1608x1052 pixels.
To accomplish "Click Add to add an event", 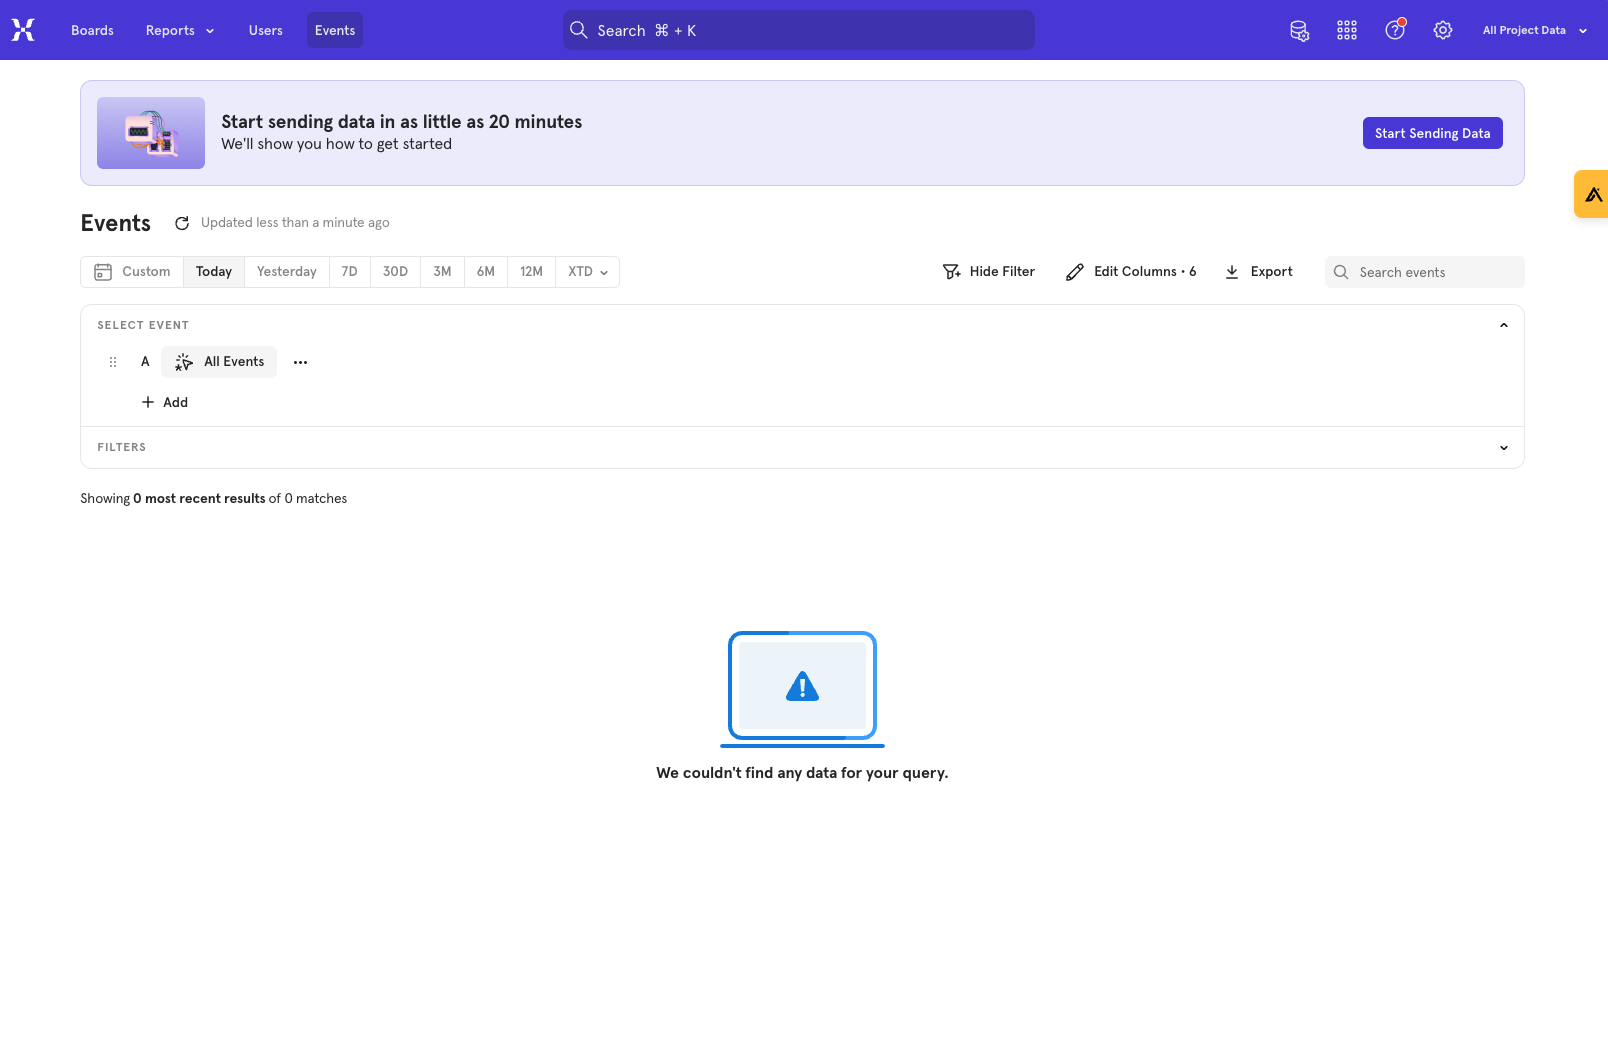I will coord(165,402).
